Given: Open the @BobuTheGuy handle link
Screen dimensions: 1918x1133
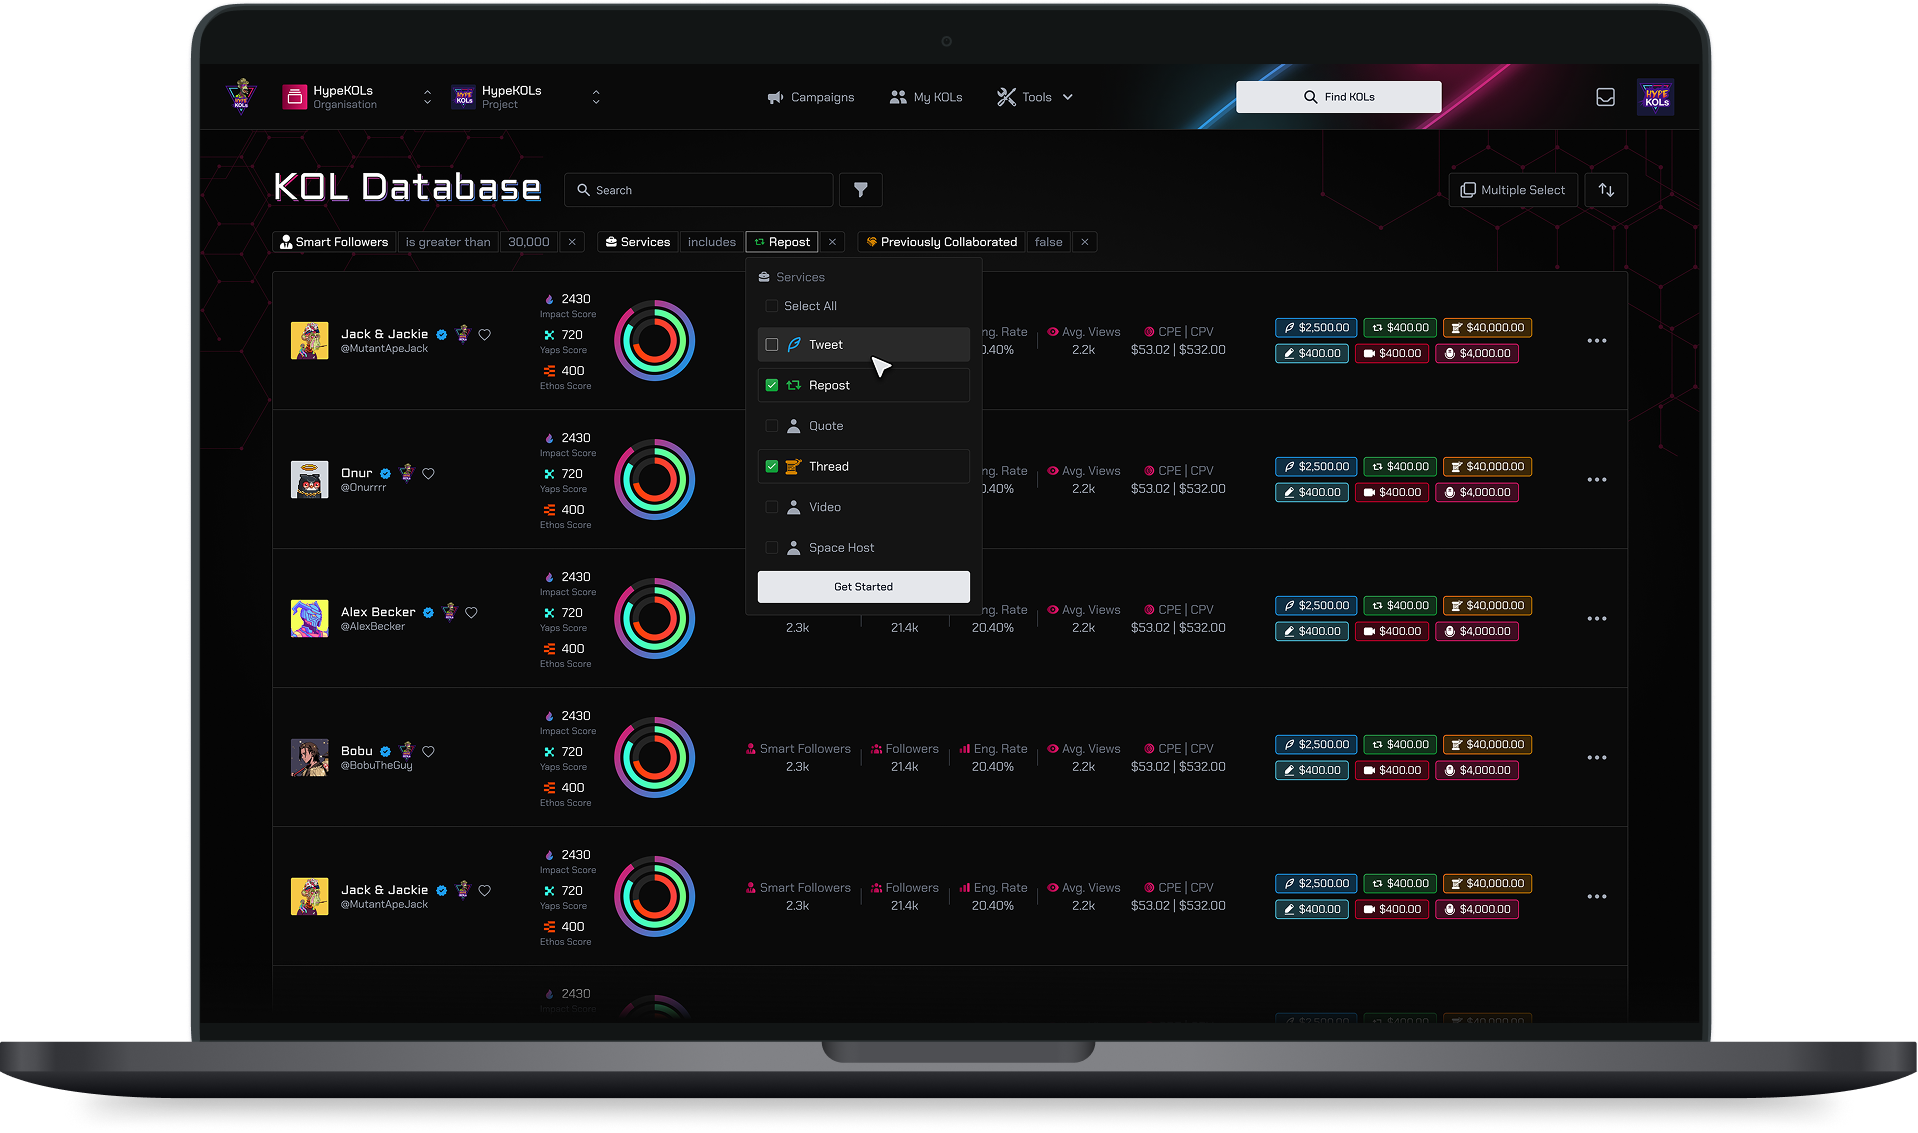Looking at the screenshot, I should click(376, 766).
